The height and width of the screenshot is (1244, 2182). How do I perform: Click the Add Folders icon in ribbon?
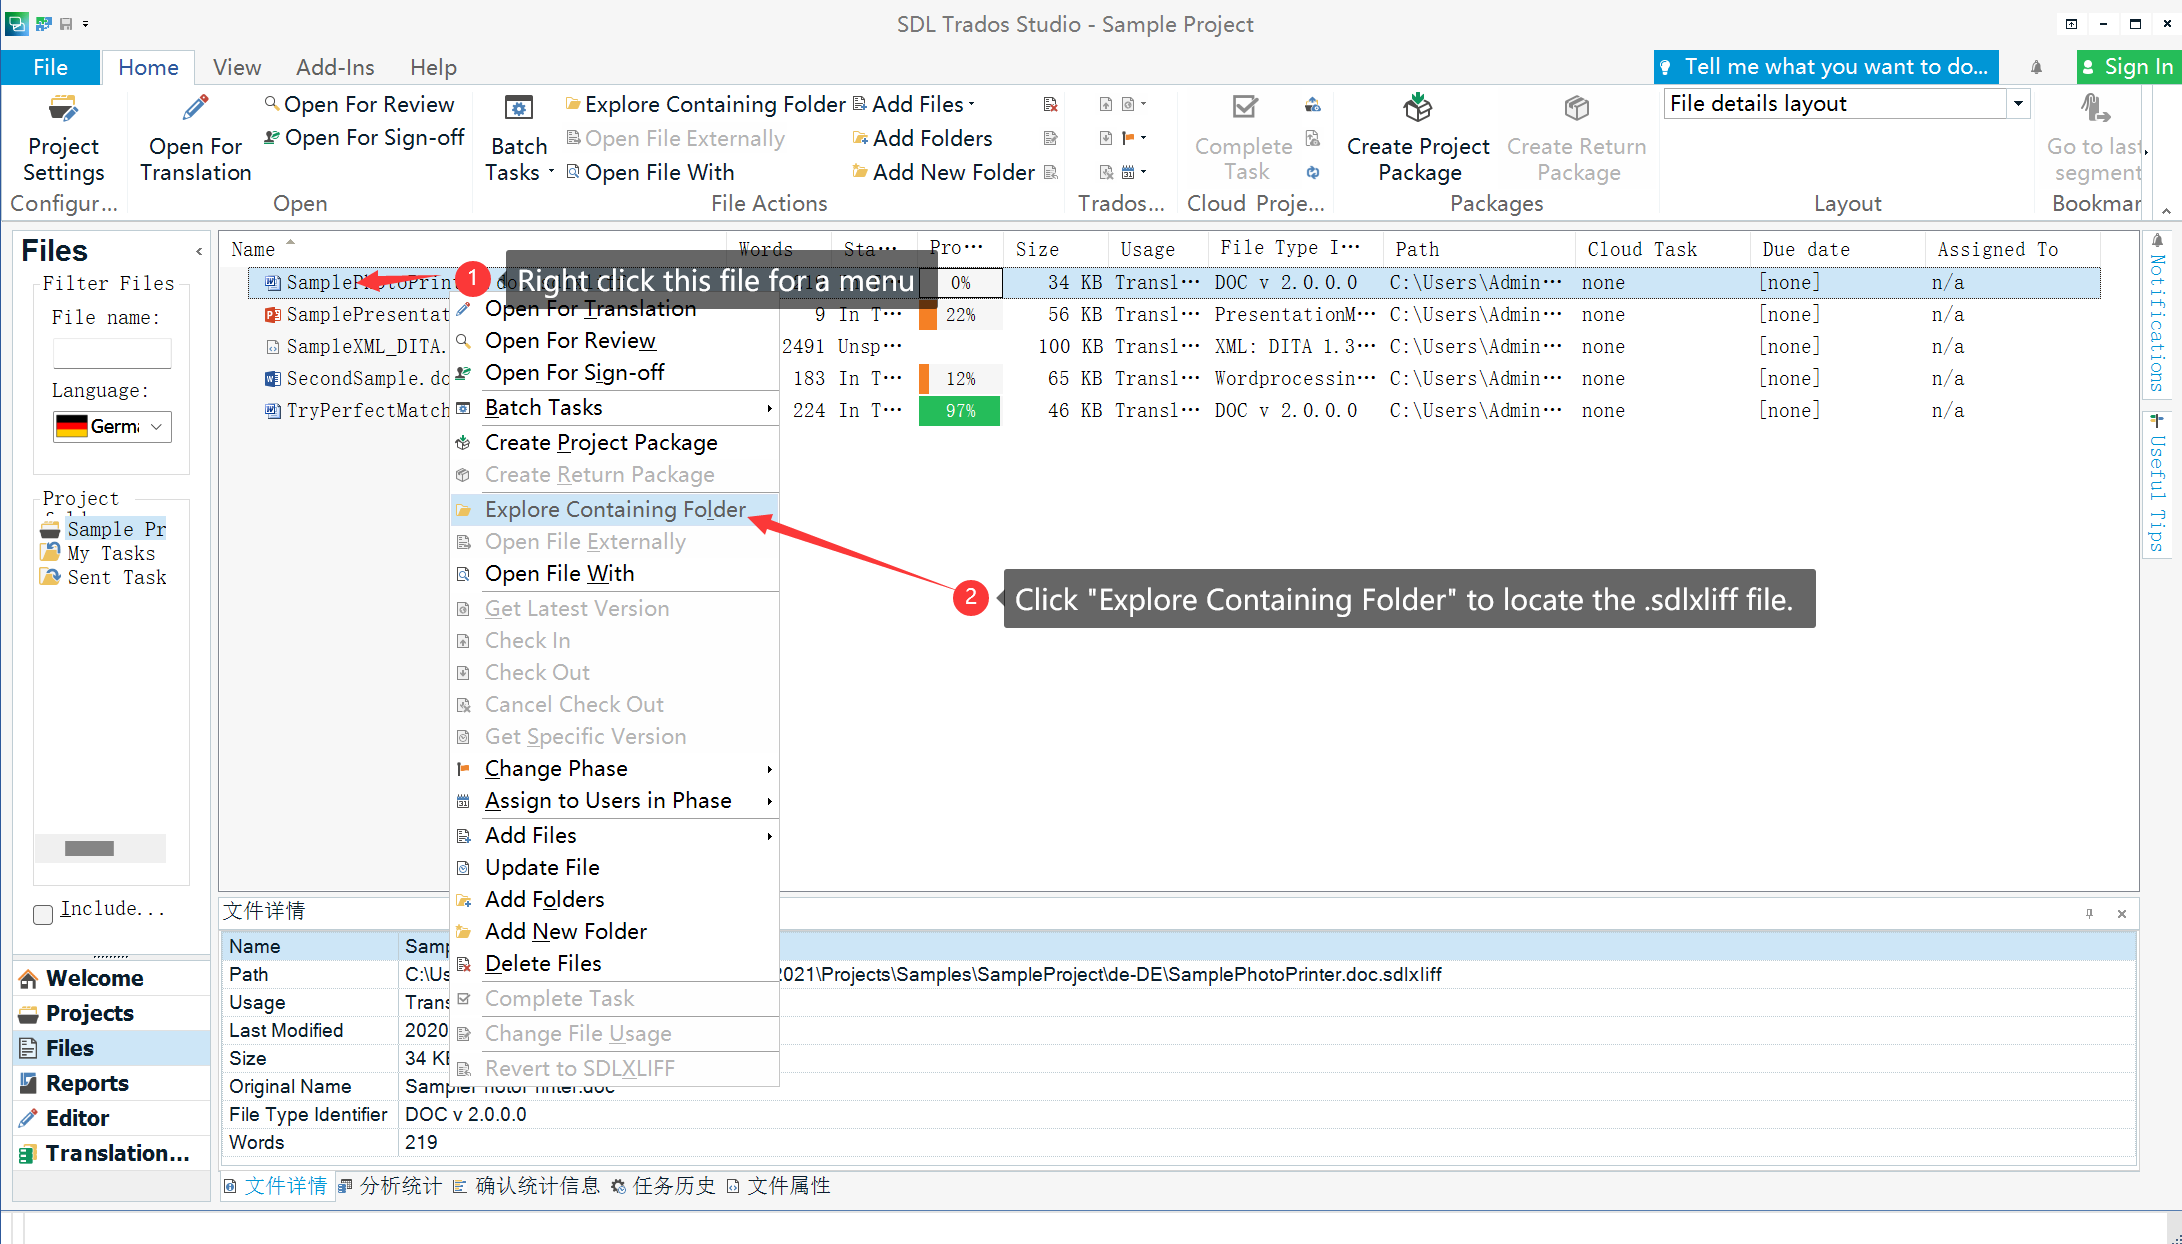[920, 138]
